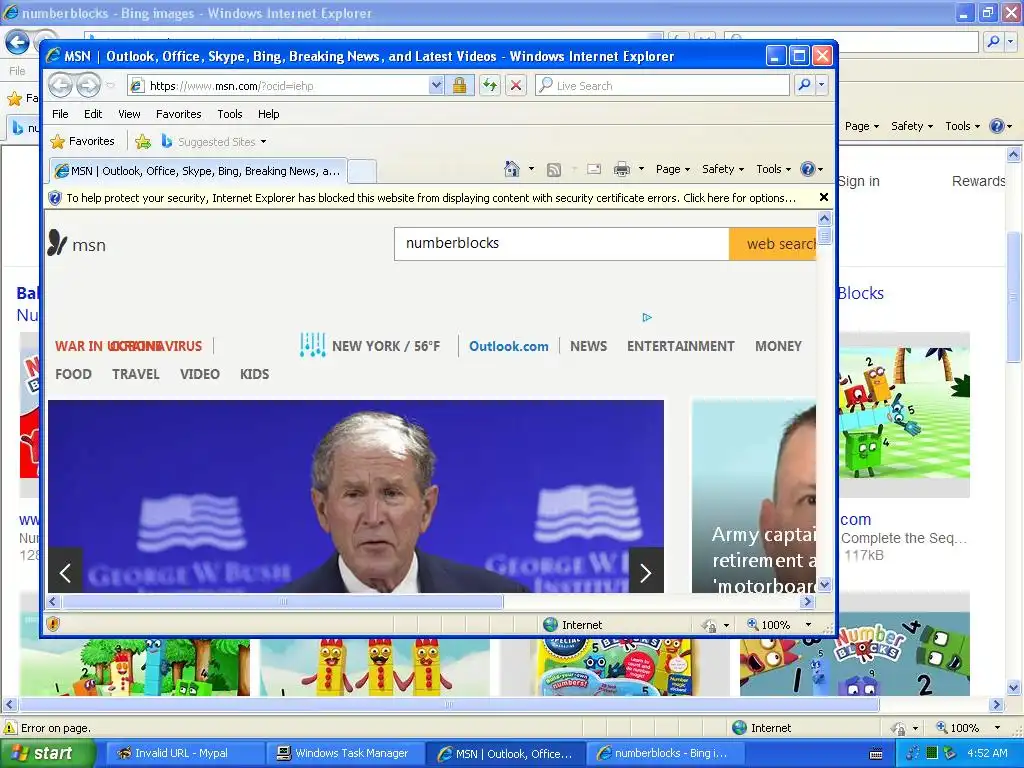Open zoom level 100% in MSN status bar
The height and width of the screenshot is (768, 1024).
pos(780,625)
